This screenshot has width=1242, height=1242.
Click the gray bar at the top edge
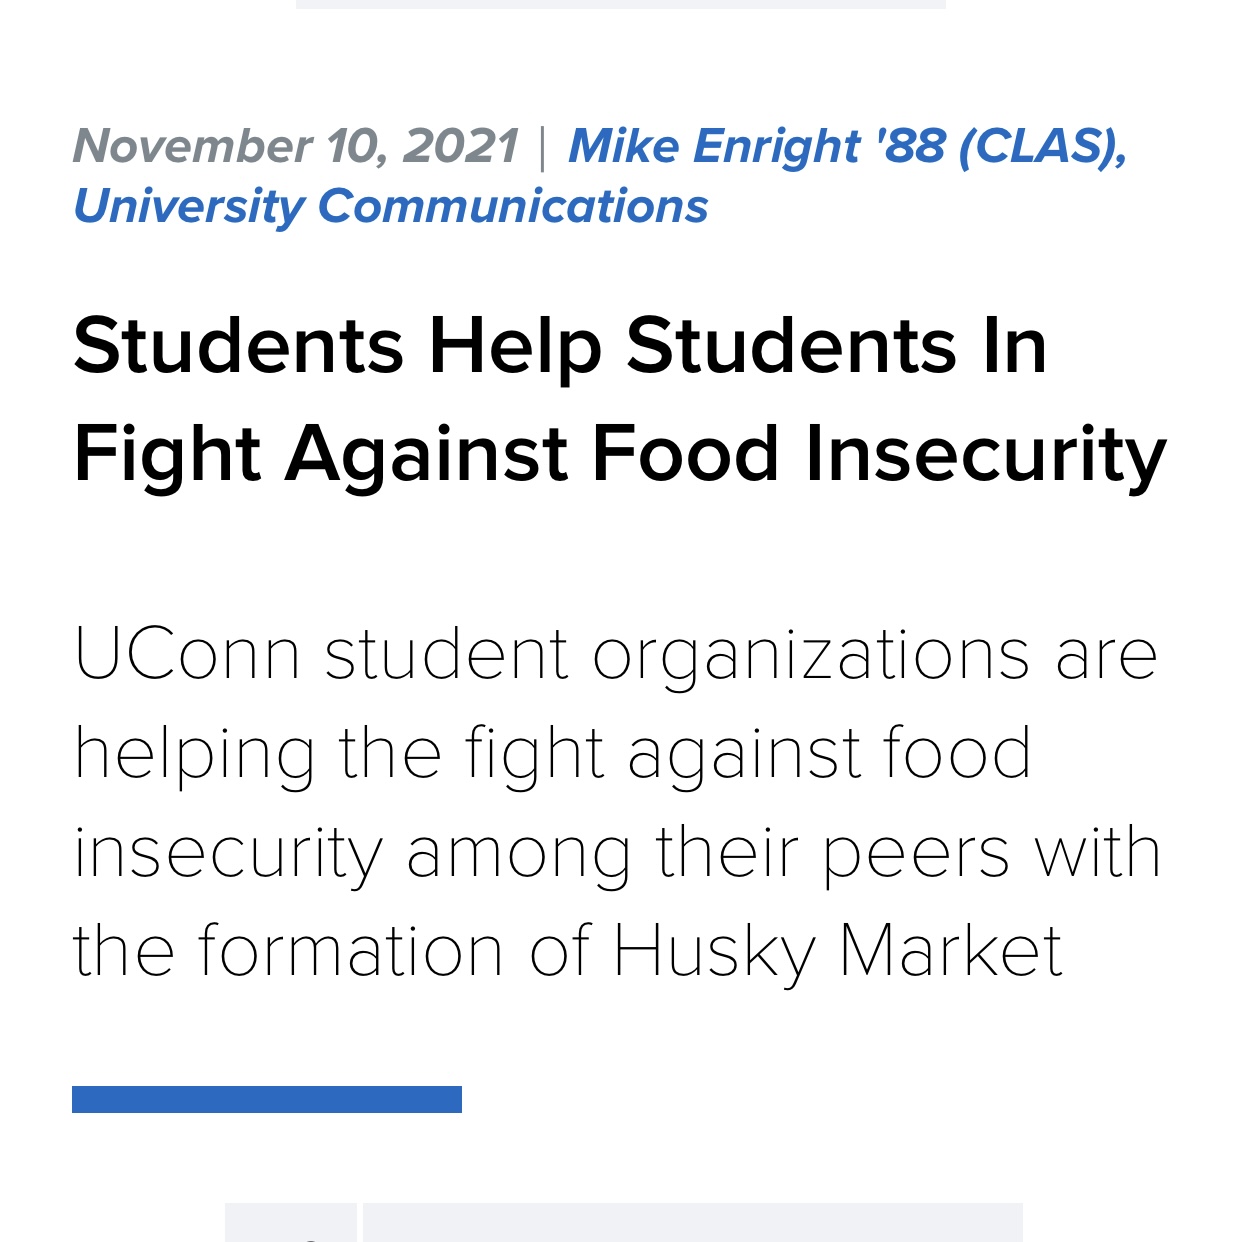tap(621, 4)
